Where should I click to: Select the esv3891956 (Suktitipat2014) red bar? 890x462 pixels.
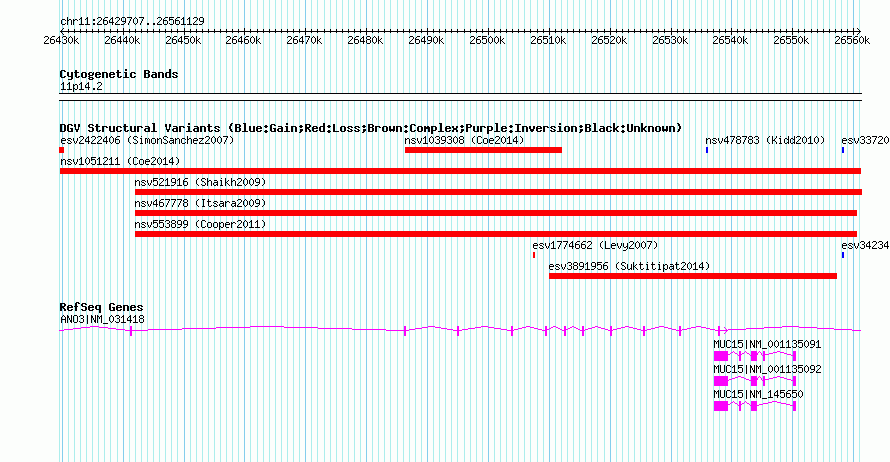693,276
